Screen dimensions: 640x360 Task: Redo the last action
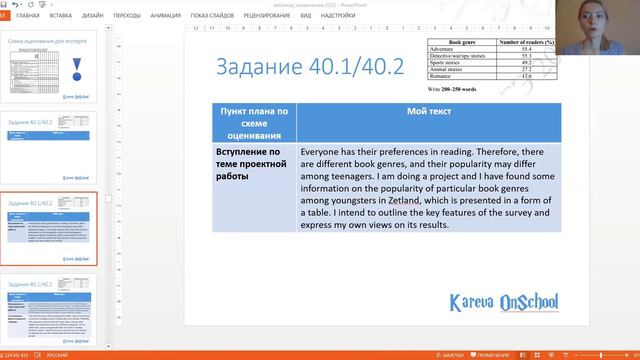[31, 4]
